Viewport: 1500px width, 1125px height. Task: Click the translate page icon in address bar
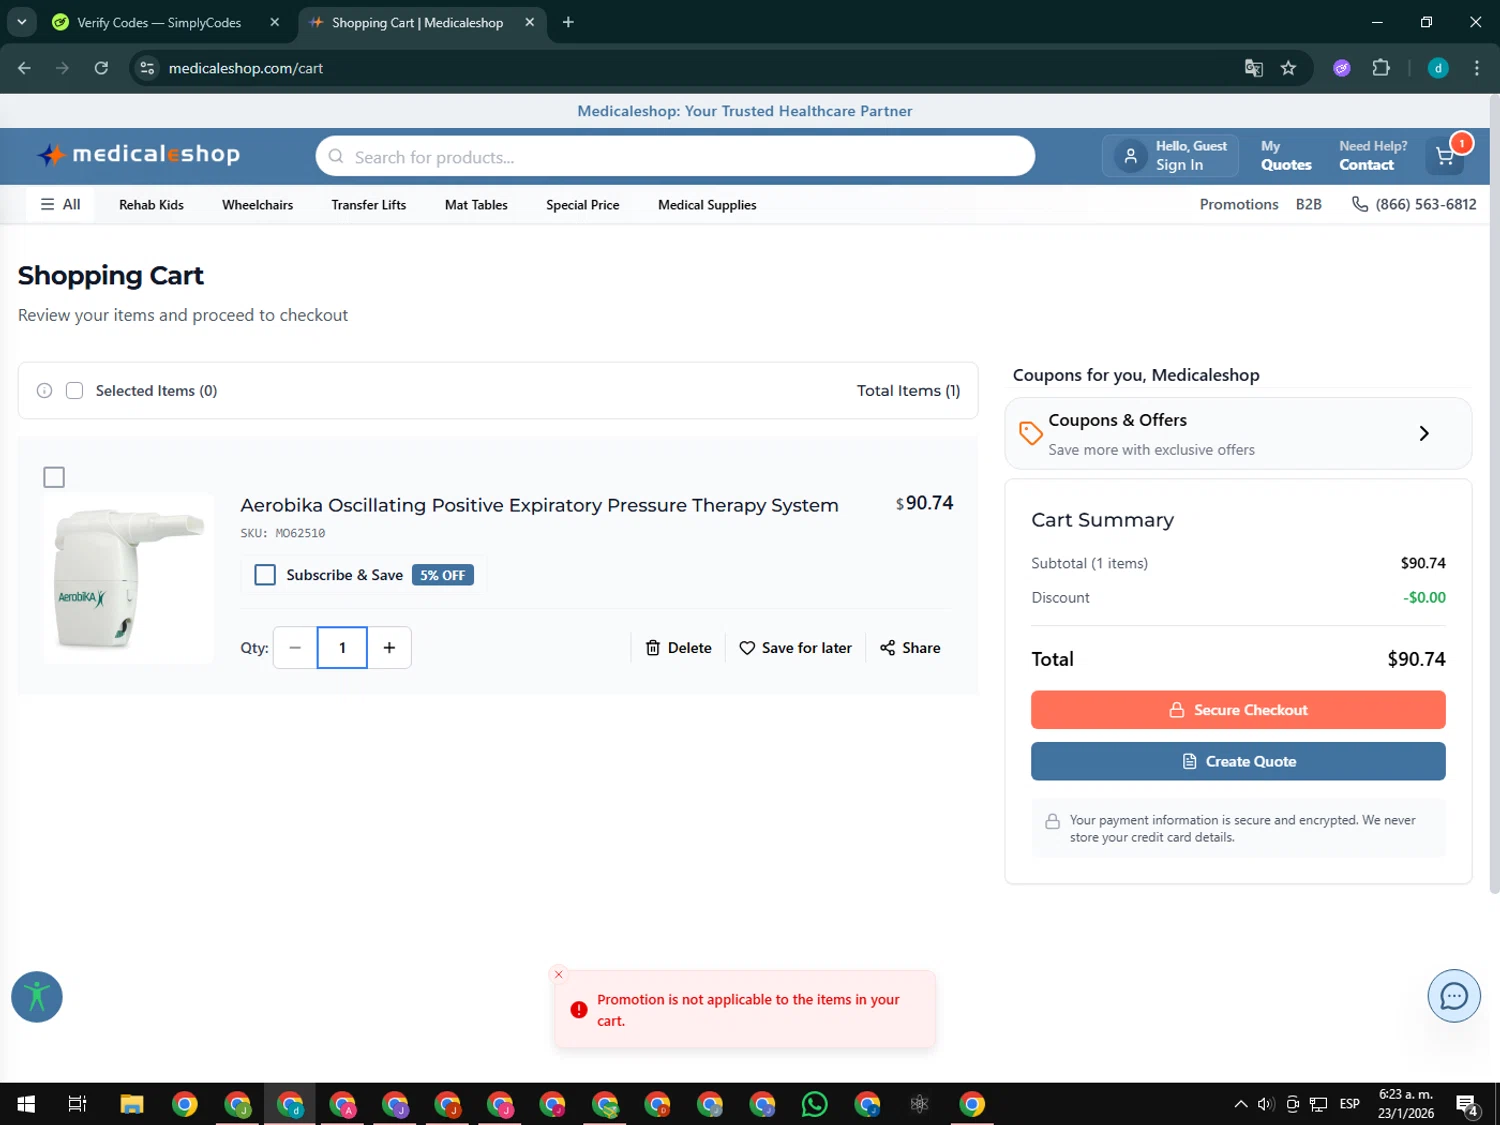[x=1253, y=68]
